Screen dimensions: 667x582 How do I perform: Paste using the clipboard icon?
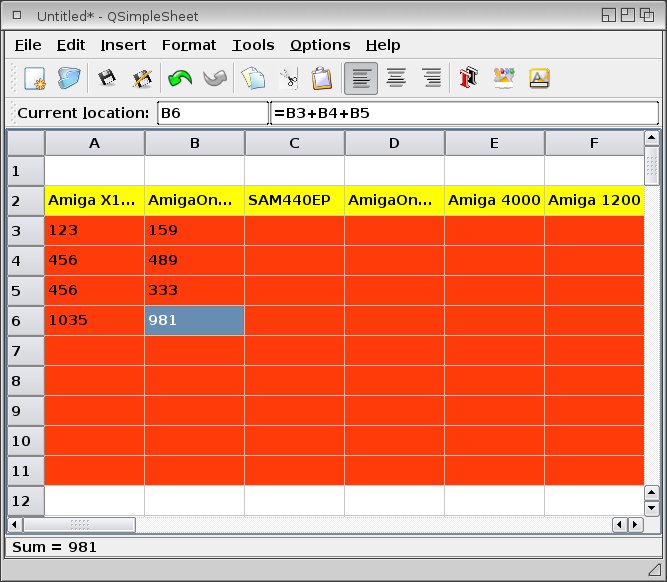tap(322, 78)
